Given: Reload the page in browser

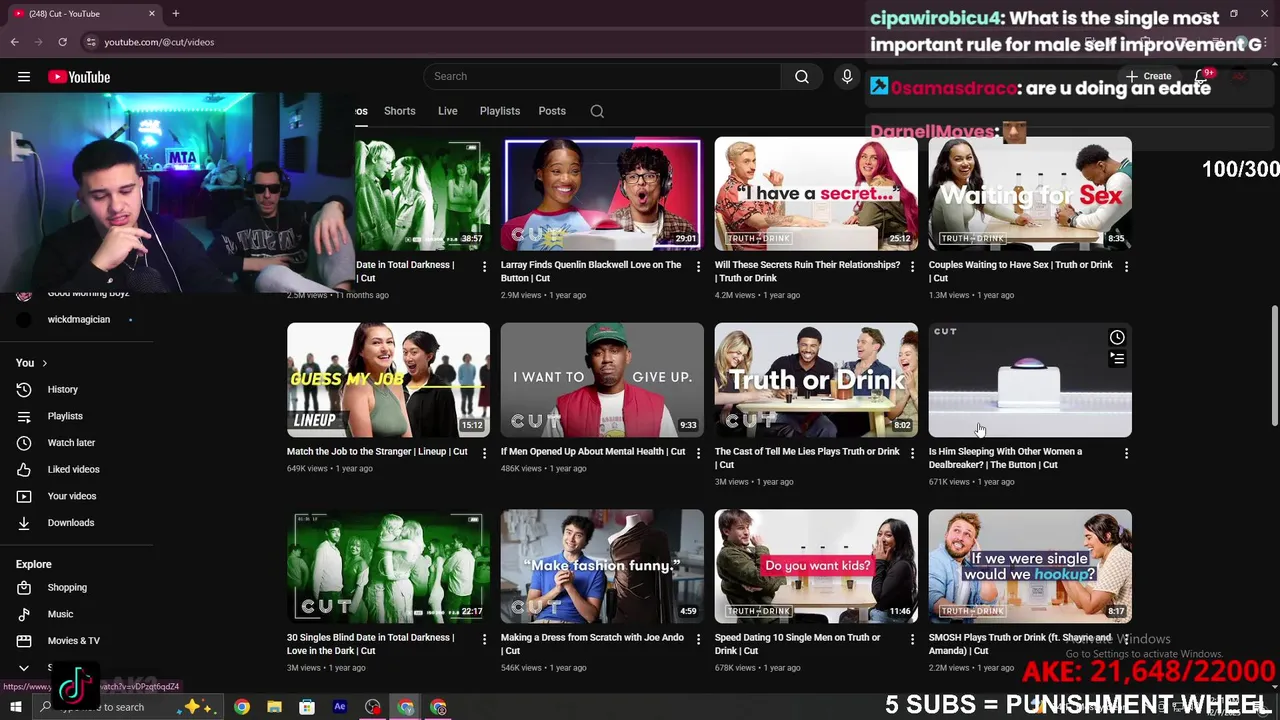Looking at the screenshot, I should 62,42.
